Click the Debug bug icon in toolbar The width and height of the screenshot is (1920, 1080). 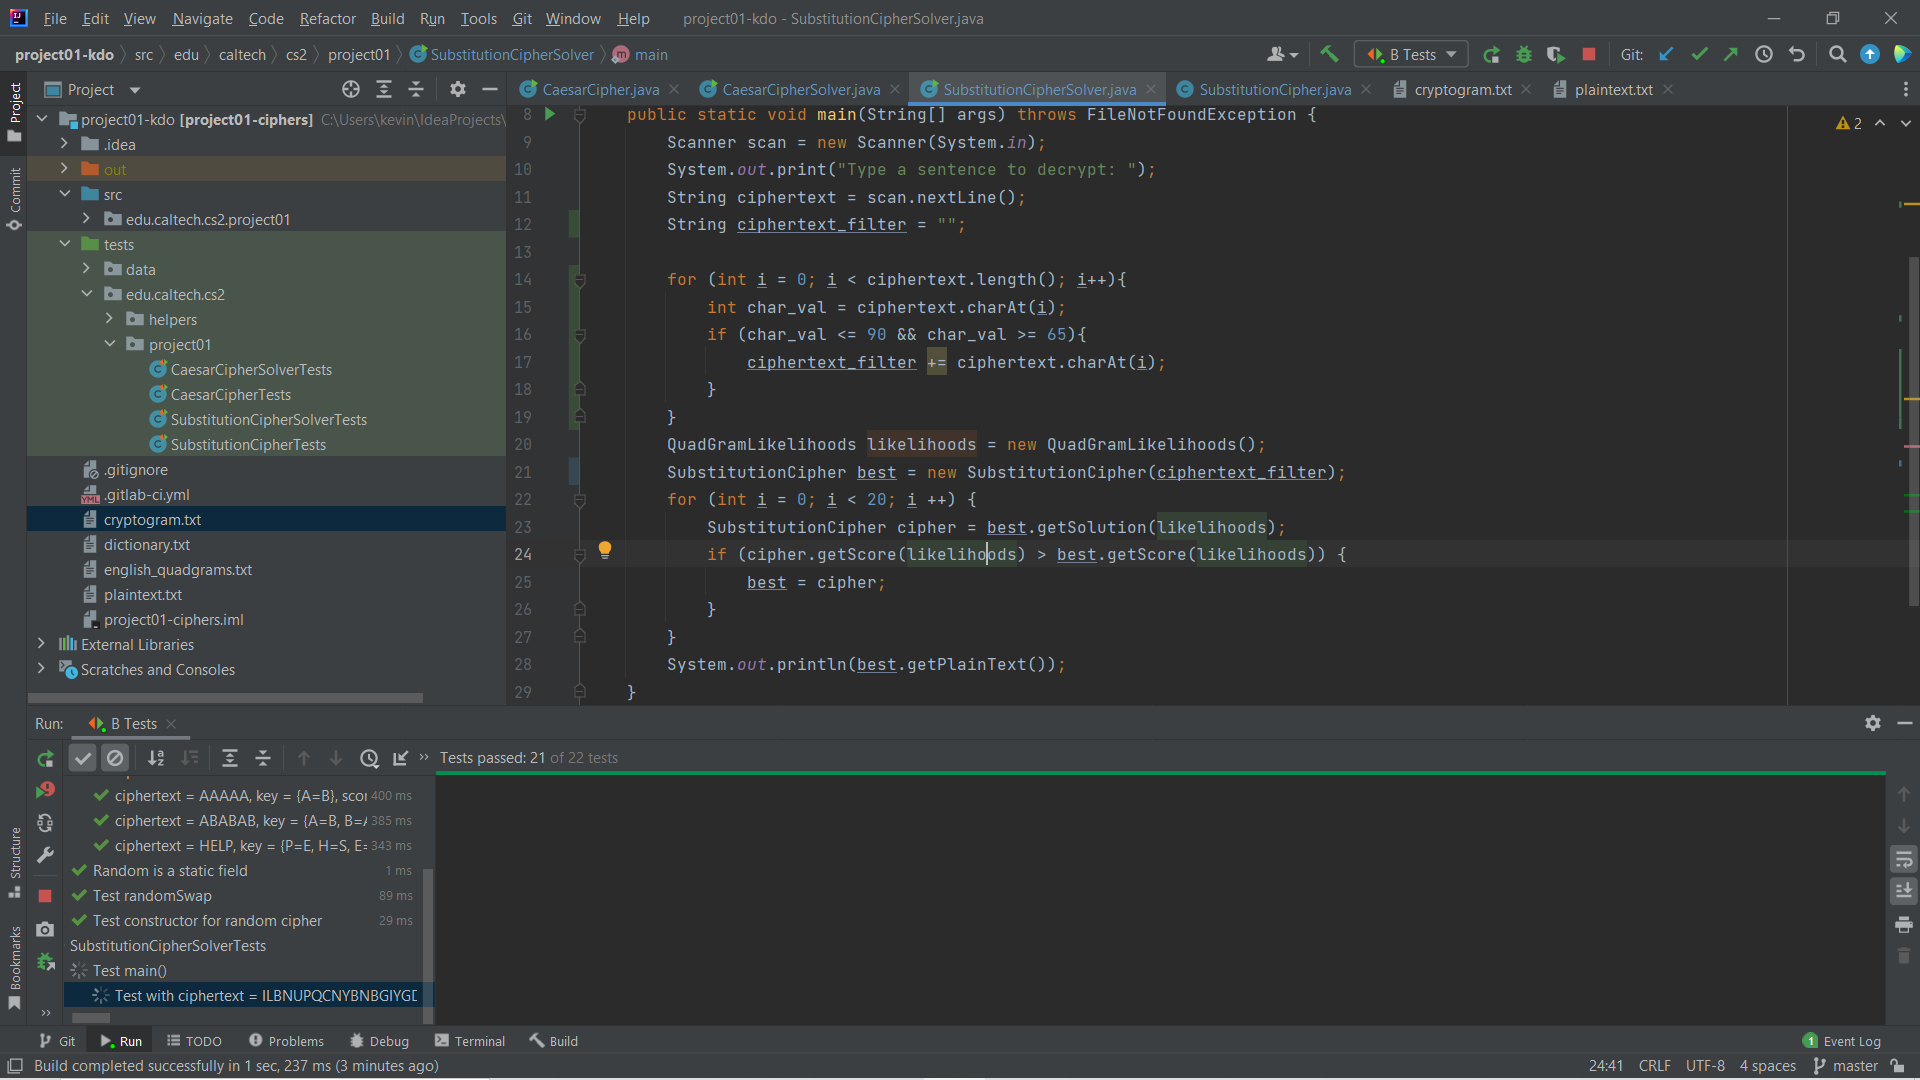1523,54
